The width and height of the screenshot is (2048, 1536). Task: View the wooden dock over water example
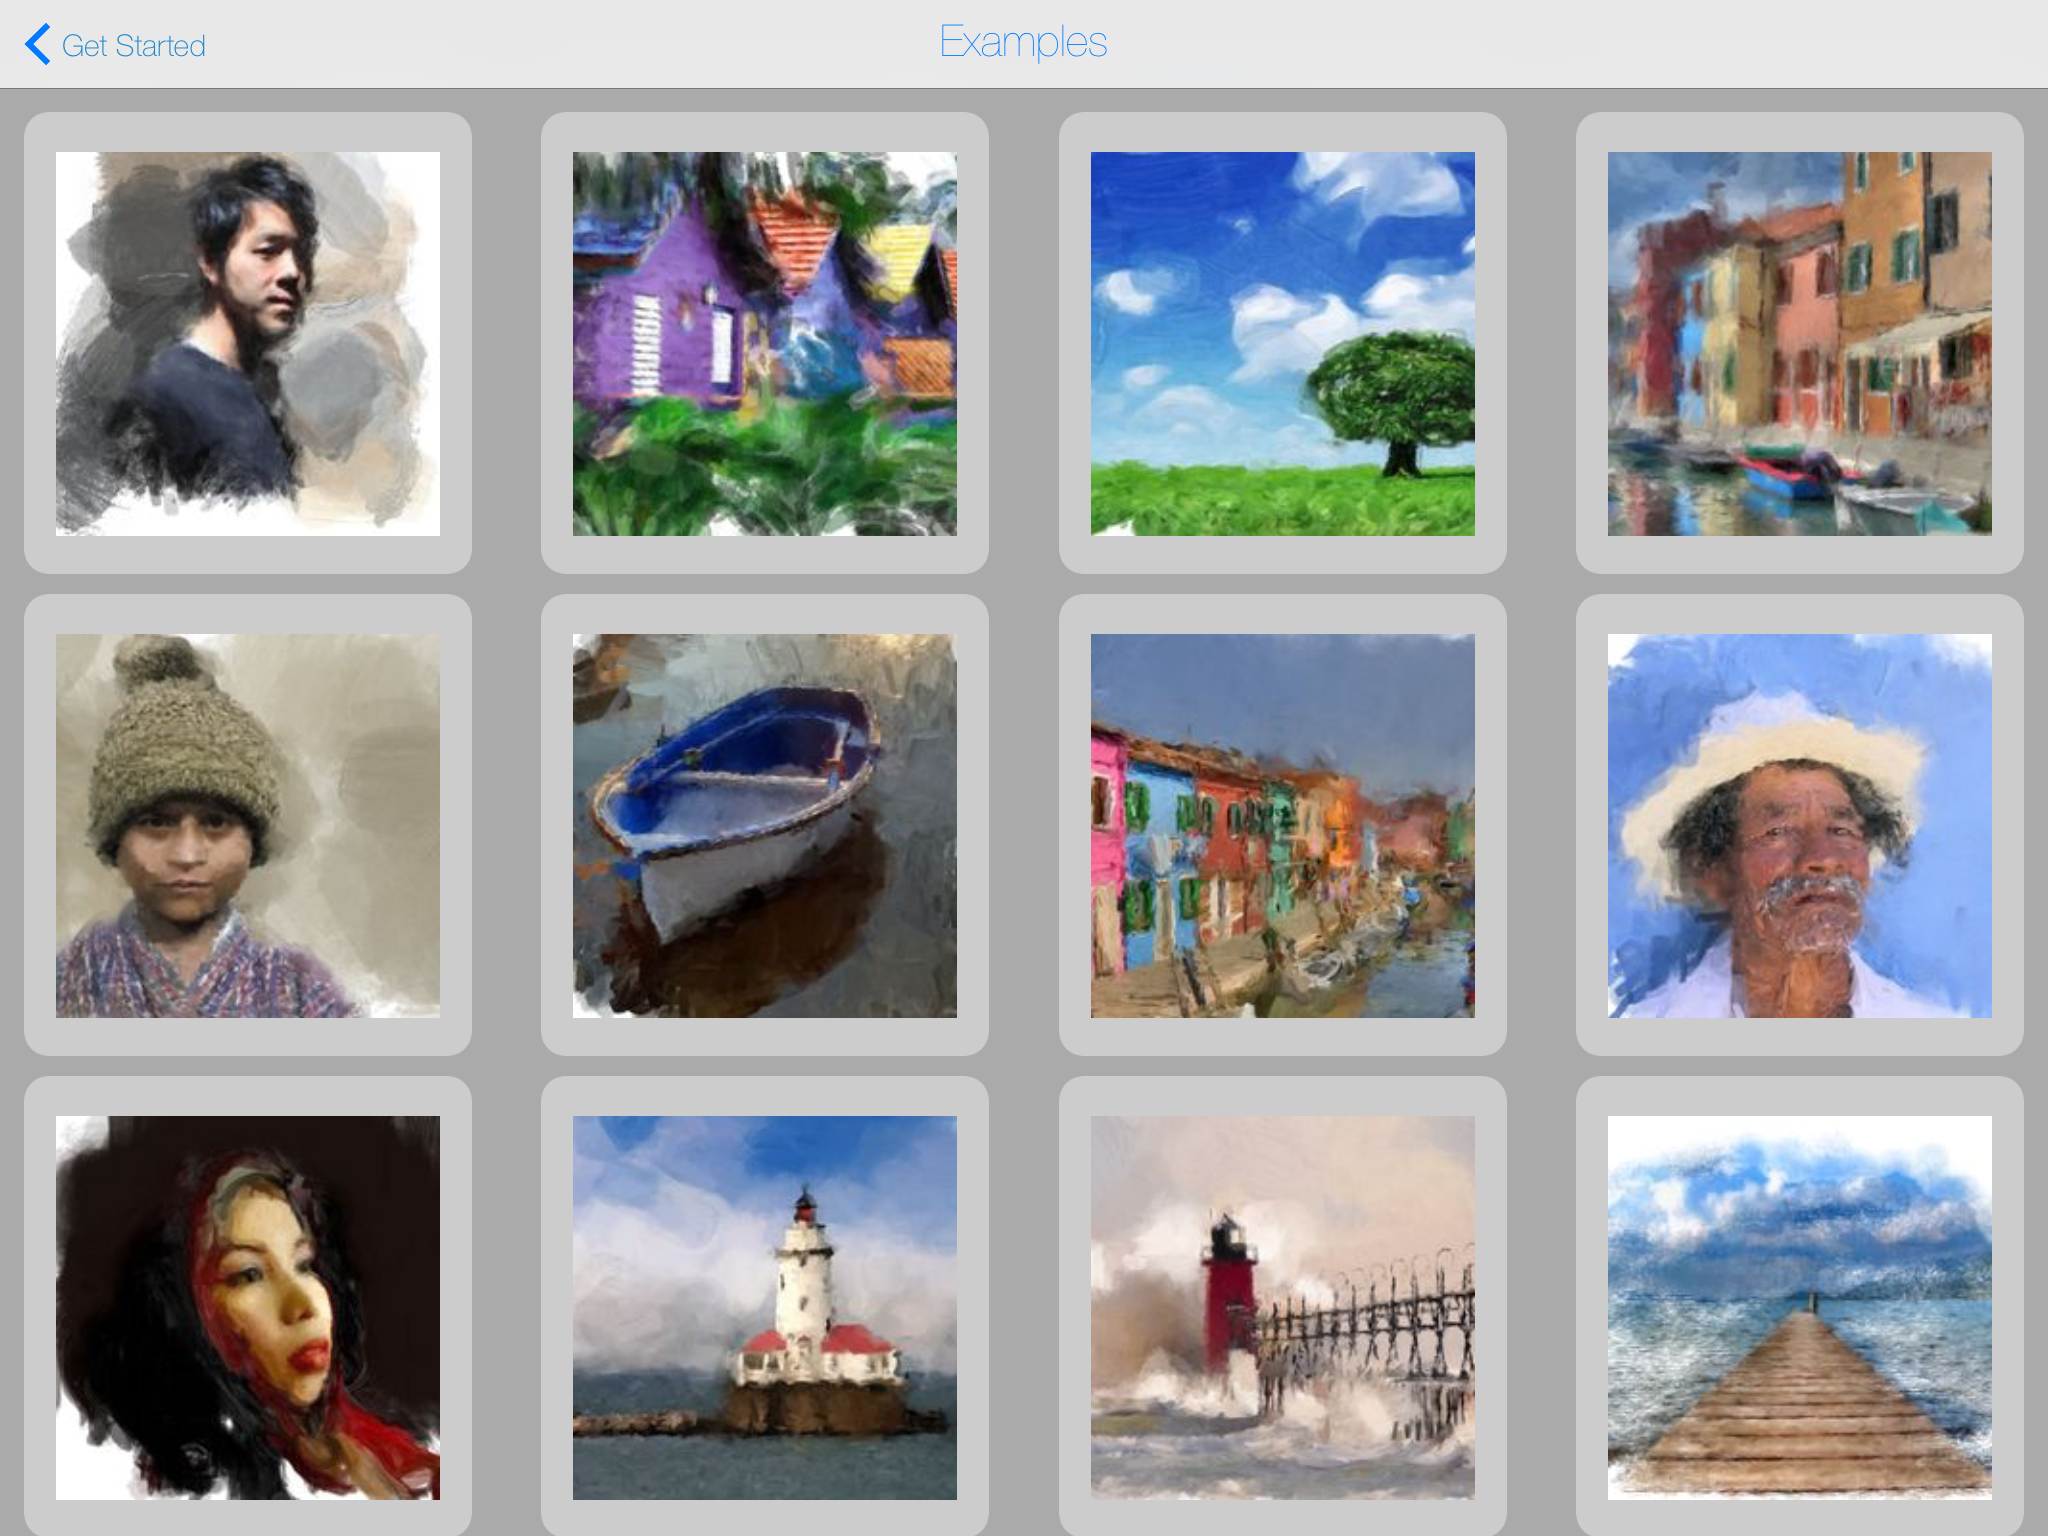(1800, 1307)
